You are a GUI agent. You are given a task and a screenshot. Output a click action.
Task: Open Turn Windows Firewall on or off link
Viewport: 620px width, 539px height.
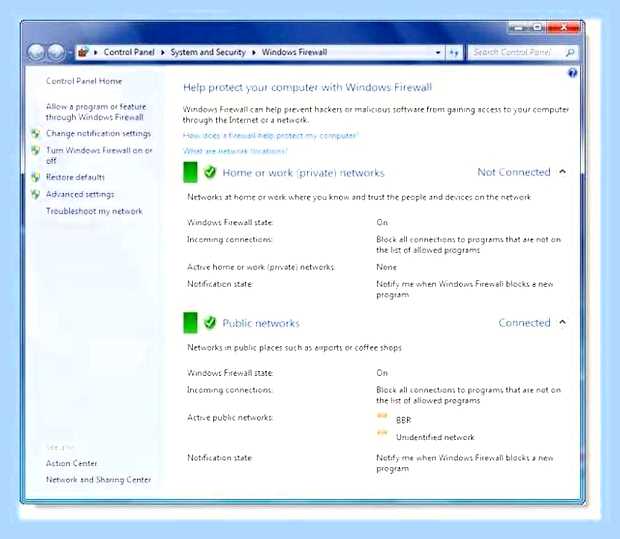tap(99, 155)
